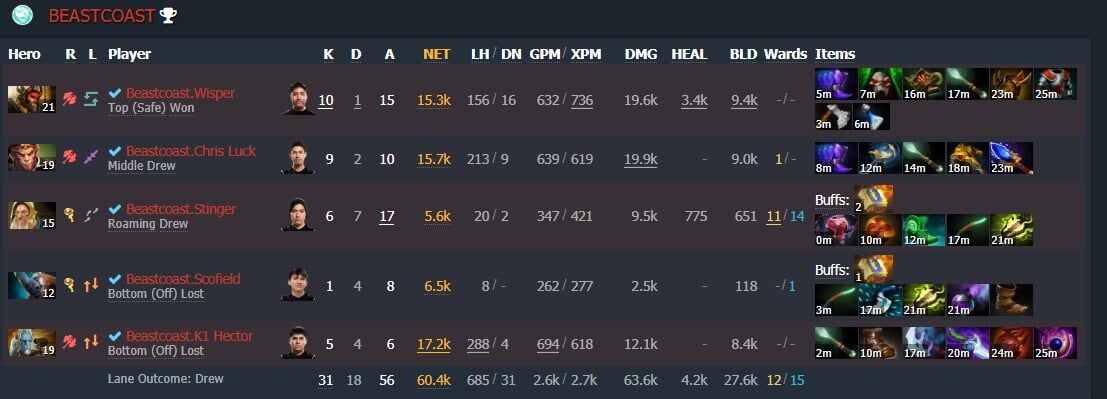This screenshot has width=1107, height=399.
Task: Click the BEASTCOAST team name link
Action: 102,16
